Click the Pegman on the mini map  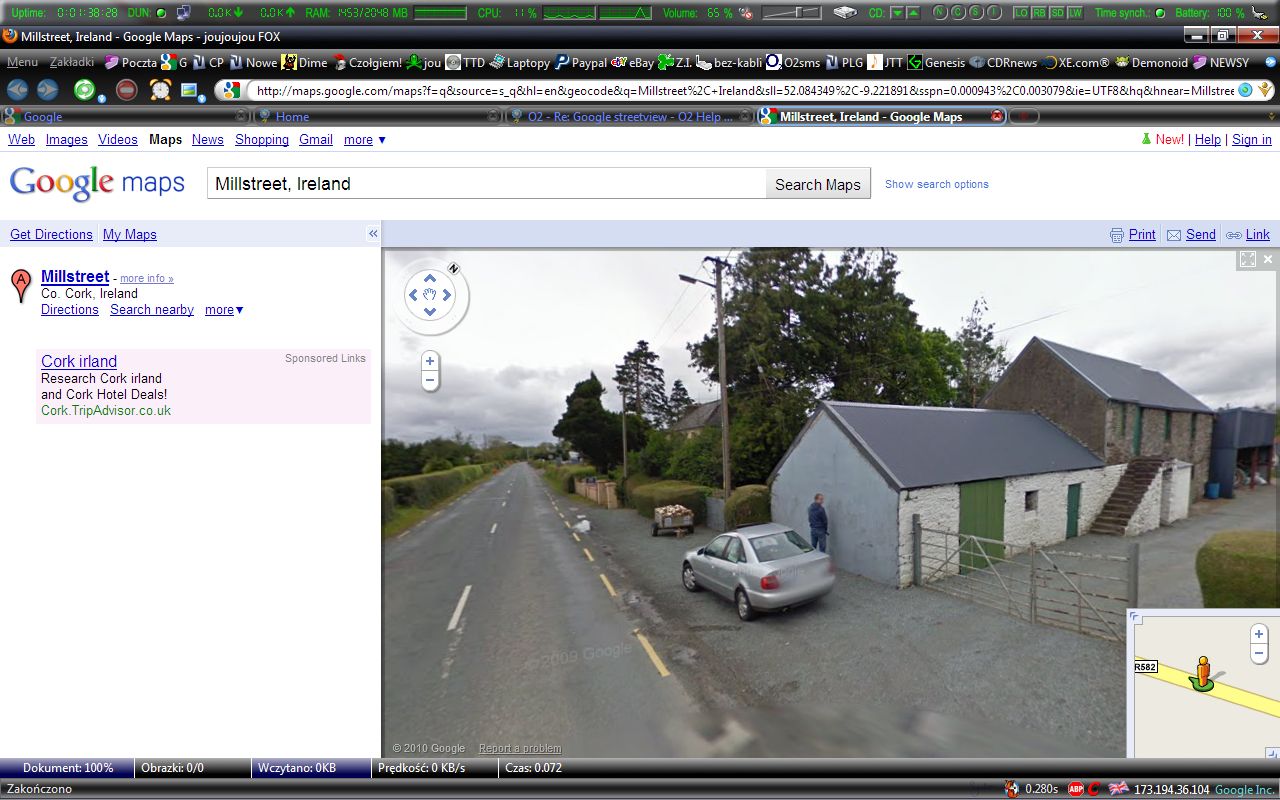pos(1203,672)
